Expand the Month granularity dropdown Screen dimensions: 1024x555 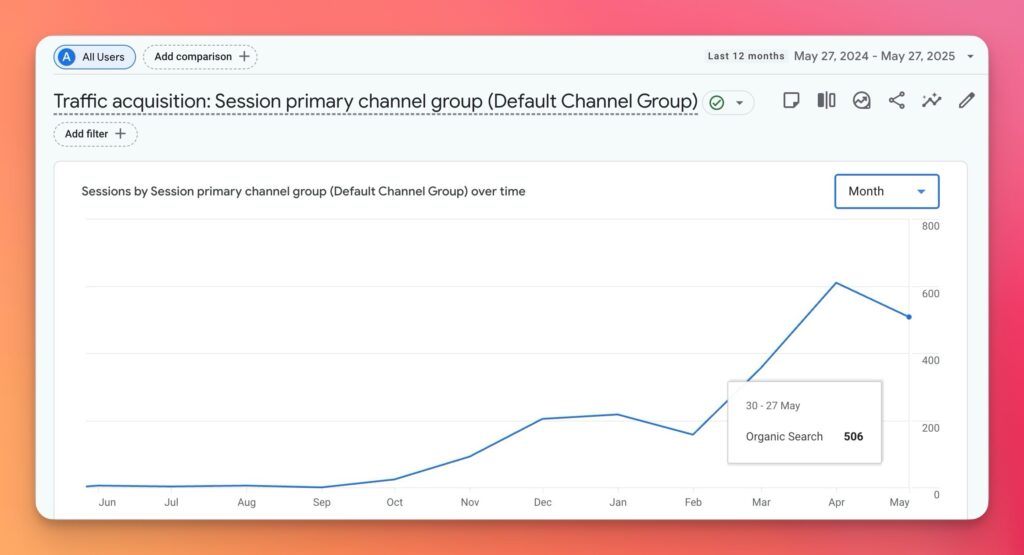(886, 191)
